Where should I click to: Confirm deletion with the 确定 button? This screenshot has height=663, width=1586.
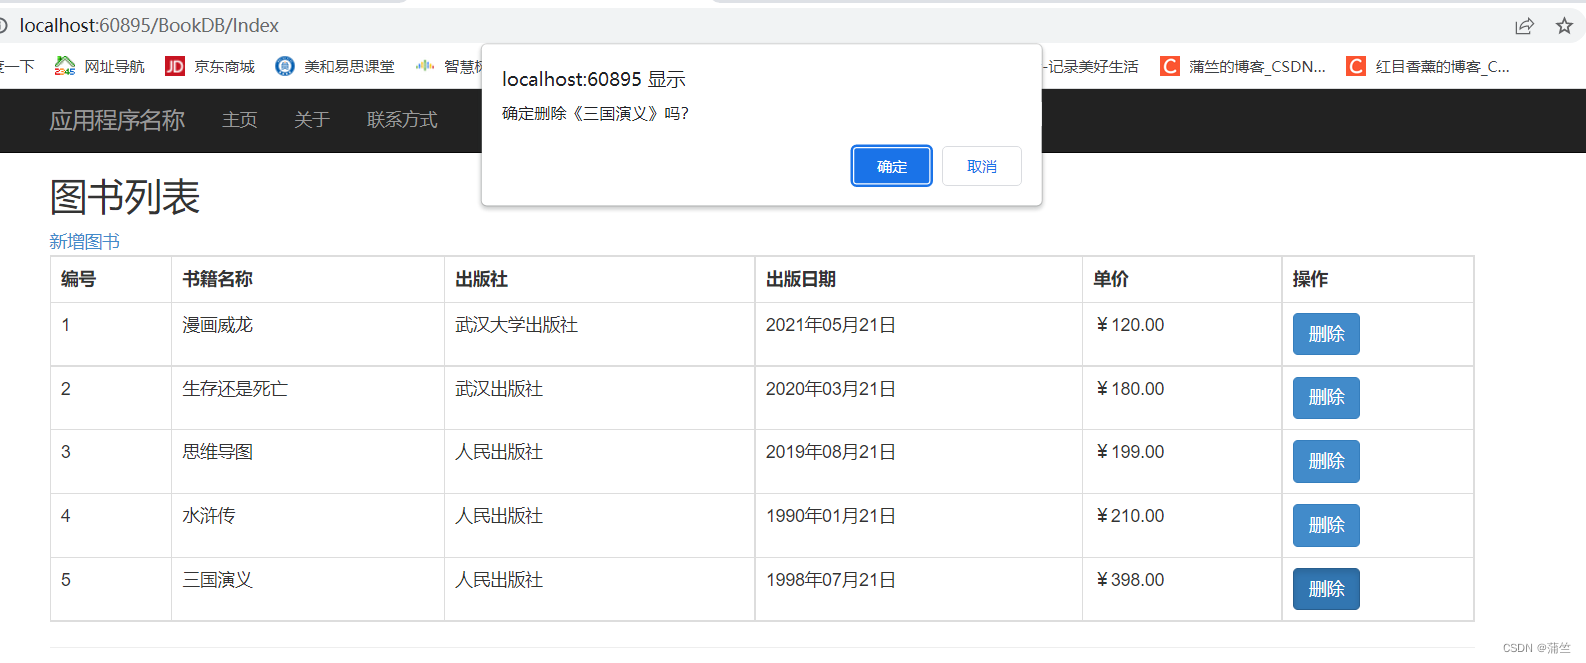pos(891,166)
